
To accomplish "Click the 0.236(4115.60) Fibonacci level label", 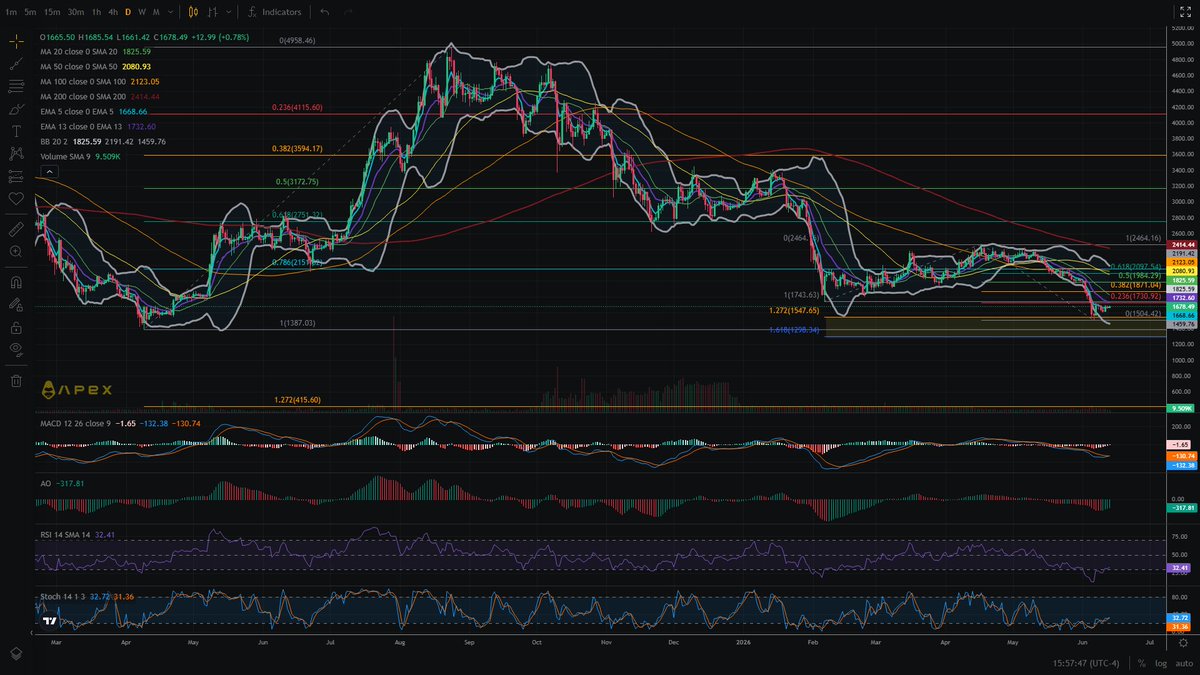I will [297, 107].
